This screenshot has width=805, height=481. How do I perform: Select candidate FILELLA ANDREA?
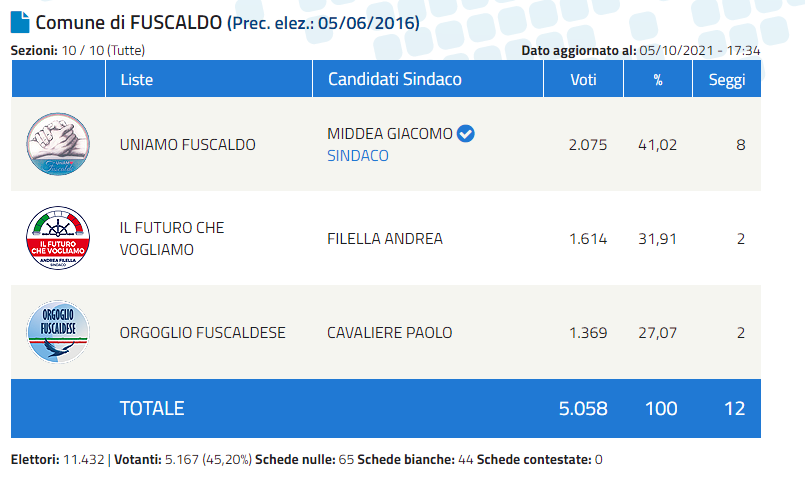tap(385, 239)
